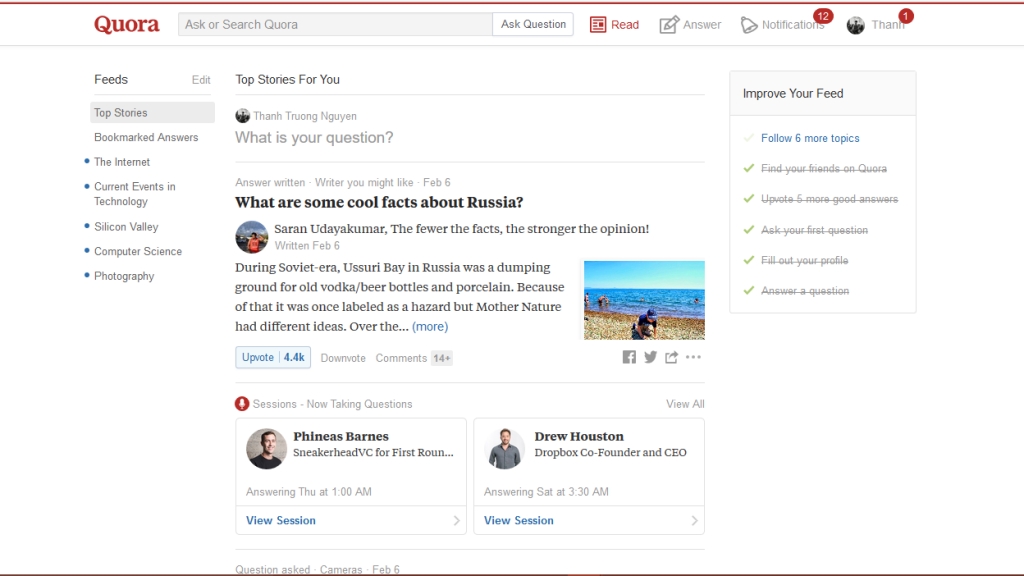Select Top Stories feed
The image size is (1024, 576).
point(152,112)
